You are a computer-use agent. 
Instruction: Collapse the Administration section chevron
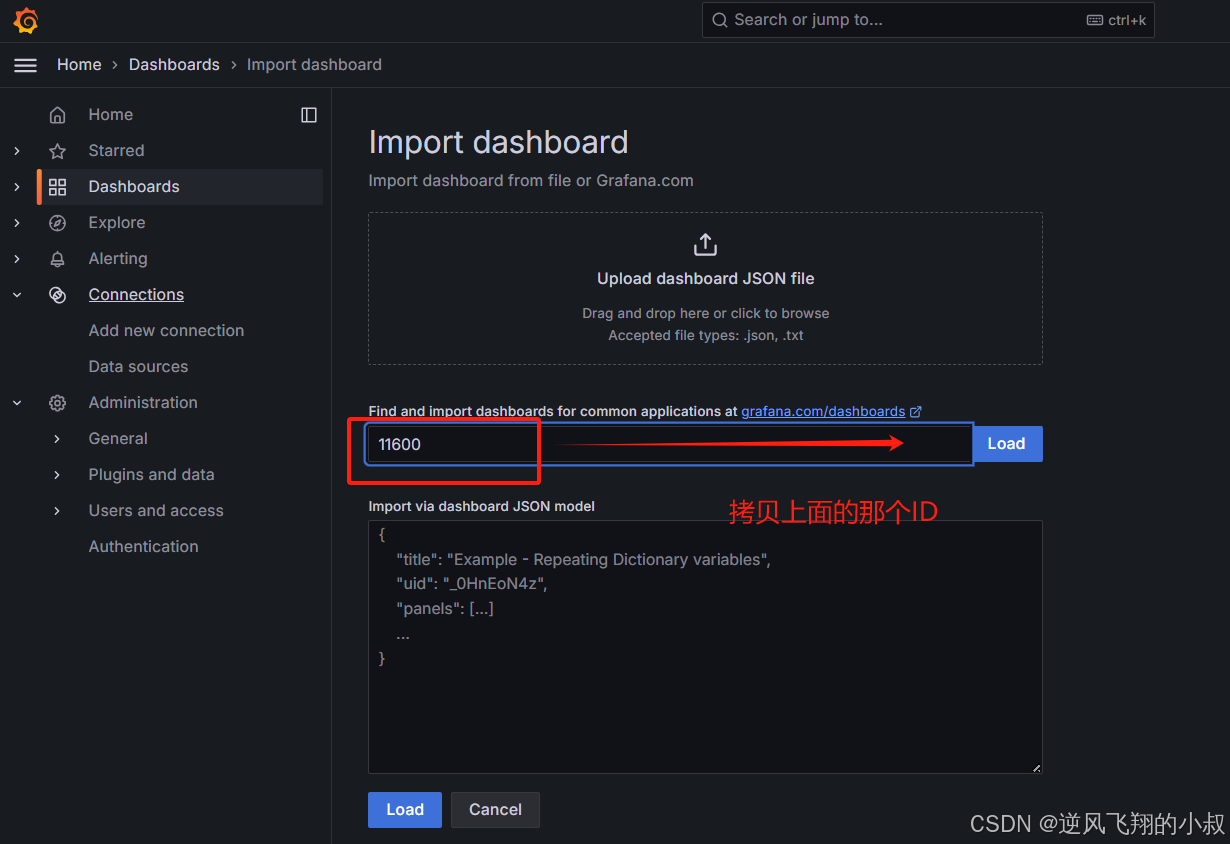tap(17, 403)
